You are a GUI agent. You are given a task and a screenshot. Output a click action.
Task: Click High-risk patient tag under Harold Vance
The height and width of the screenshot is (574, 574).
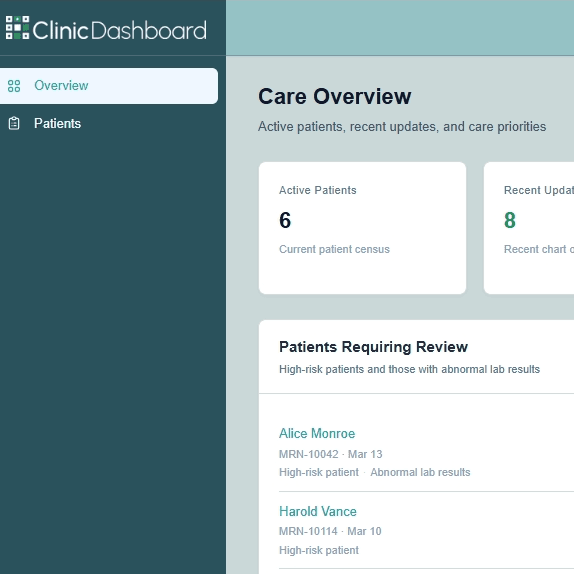coord(319,550)
